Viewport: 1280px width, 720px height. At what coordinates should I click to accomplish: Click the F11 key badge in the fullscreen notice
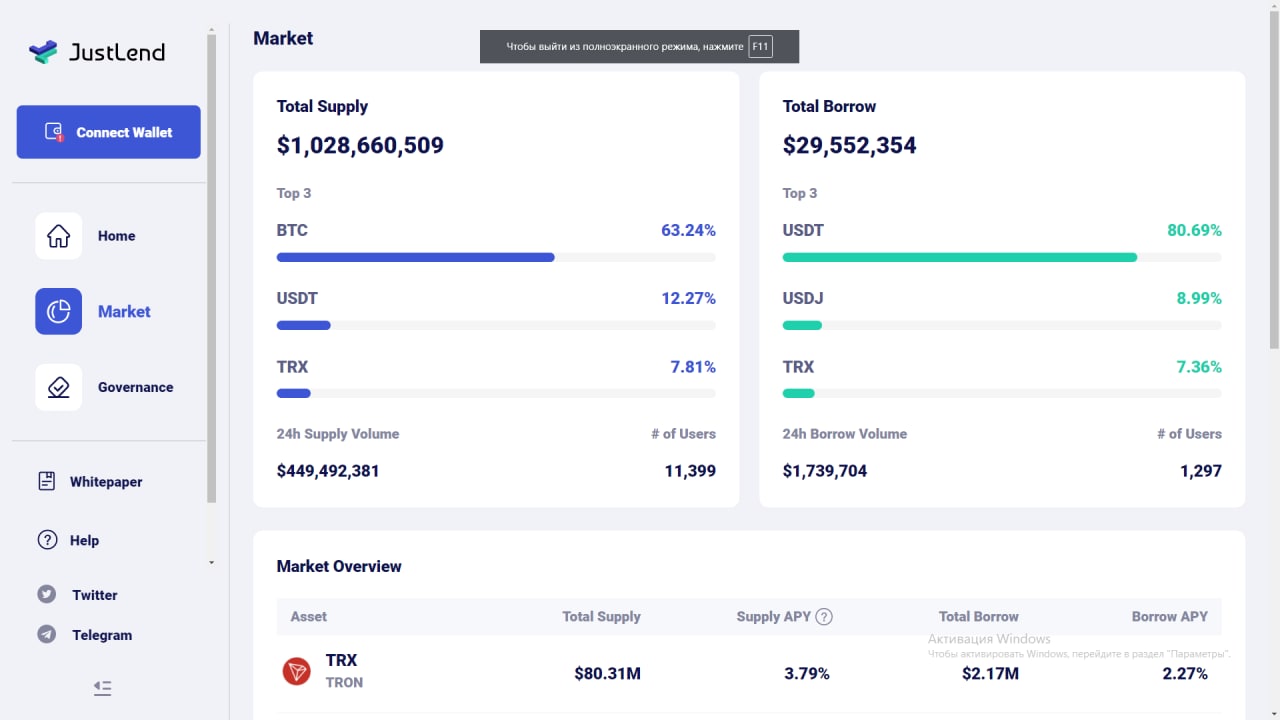coord(761,47)
